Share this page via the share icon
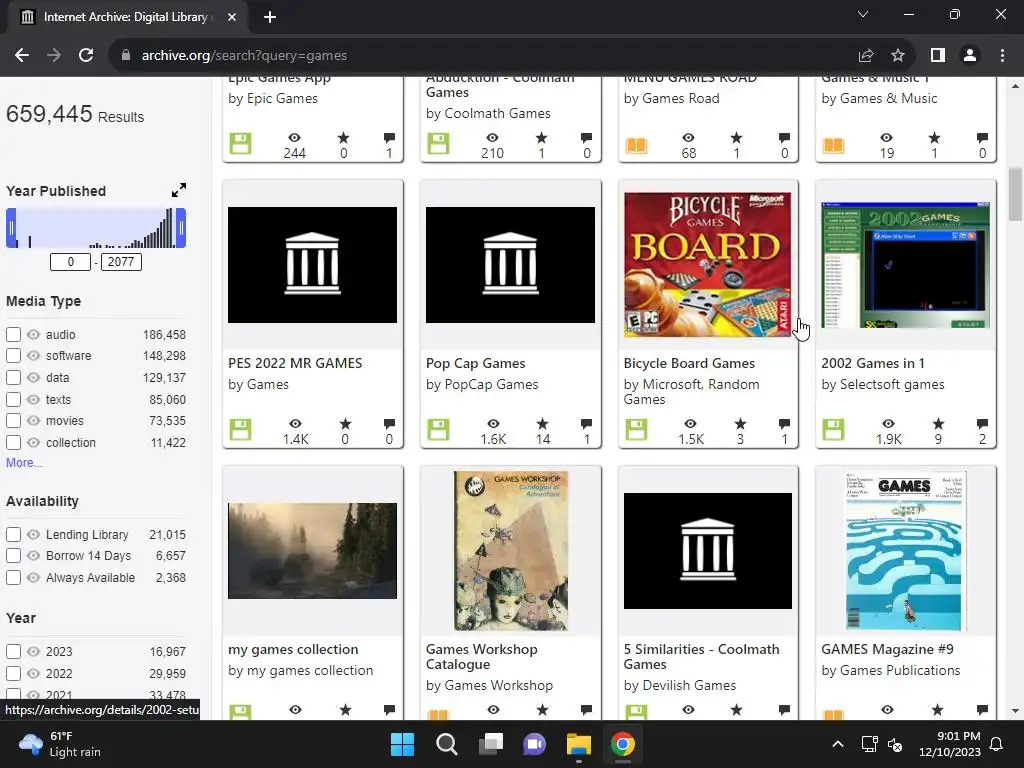Screen dimensions: 1024x768 point(866,56)
